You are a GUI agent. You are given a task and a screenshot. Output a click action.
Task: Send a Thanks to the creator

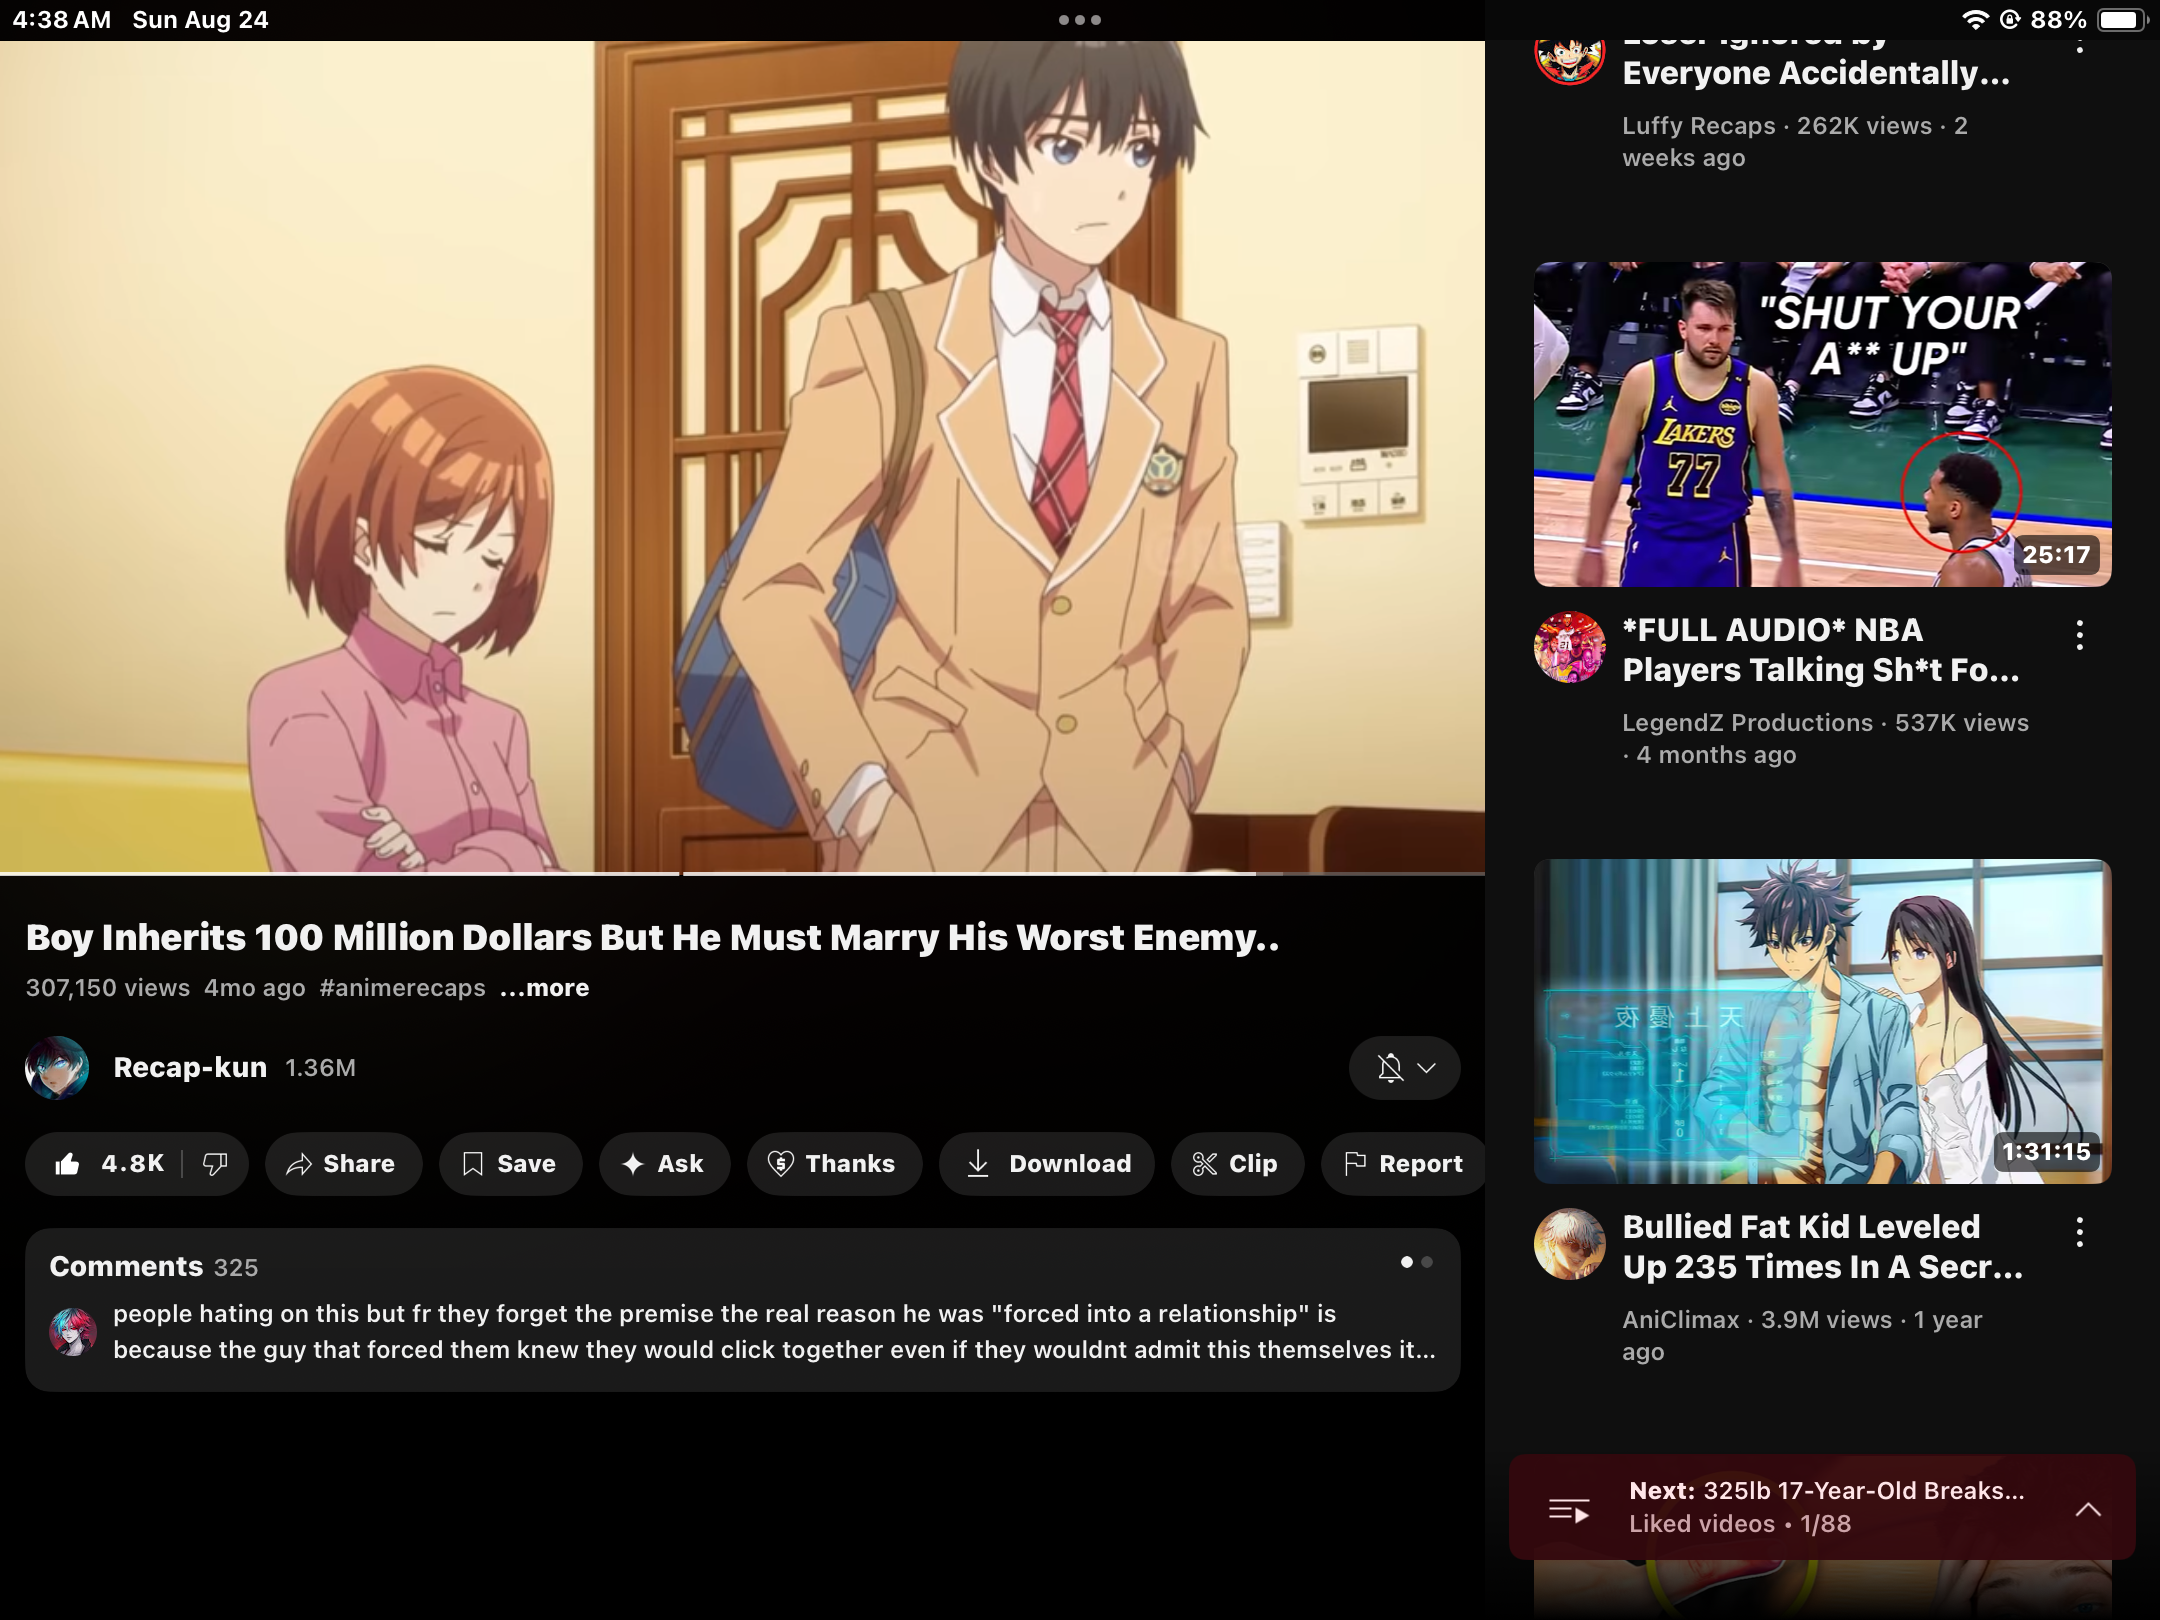833,1163
